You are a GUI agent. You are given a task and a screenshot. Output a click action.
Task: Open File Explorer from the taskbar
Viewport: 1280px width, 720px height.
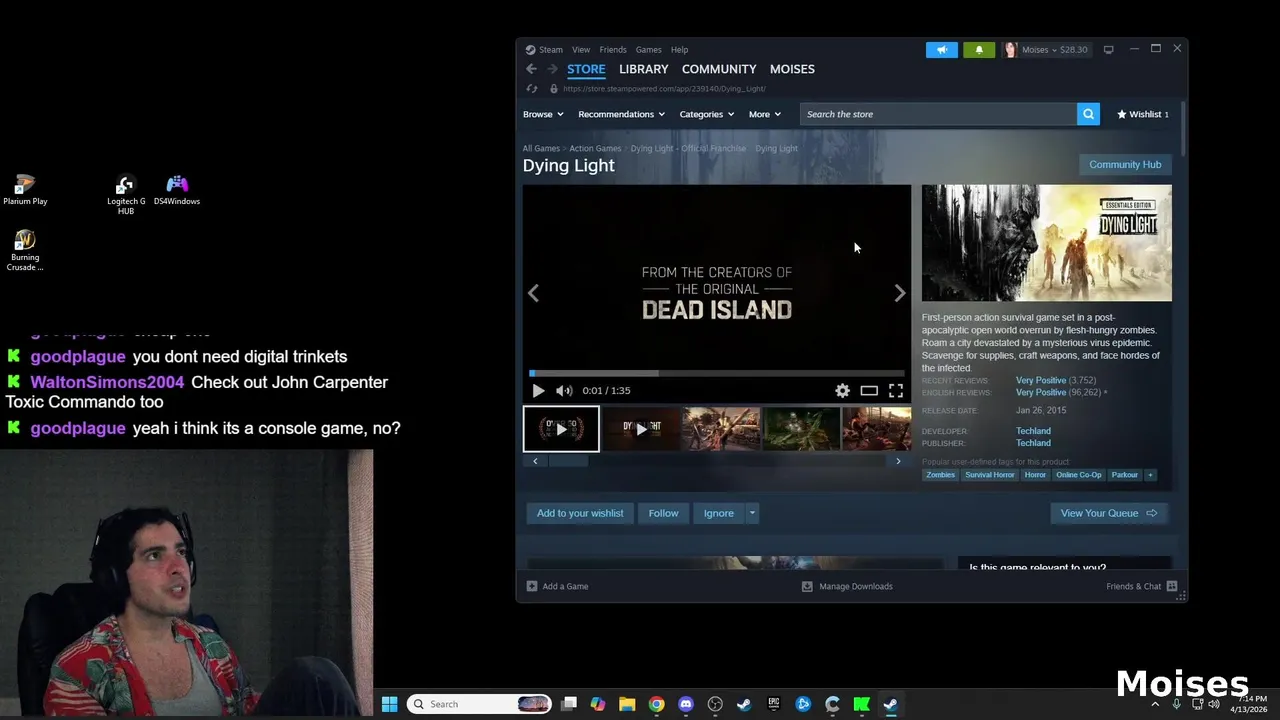[627, 704]
